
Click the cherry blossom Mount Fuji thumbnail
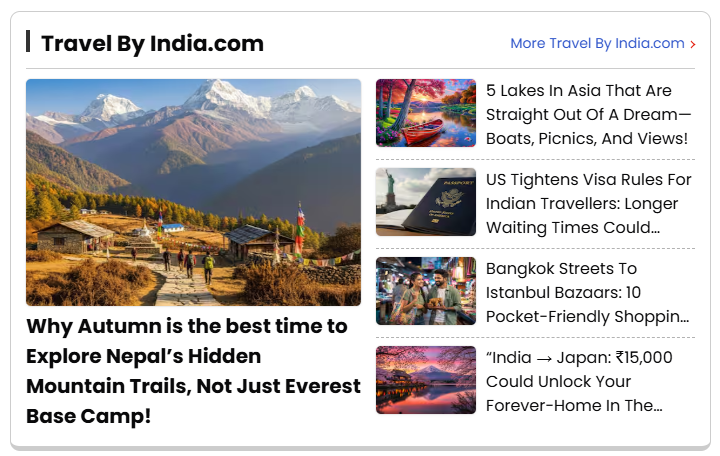click(x=426, y=380)
